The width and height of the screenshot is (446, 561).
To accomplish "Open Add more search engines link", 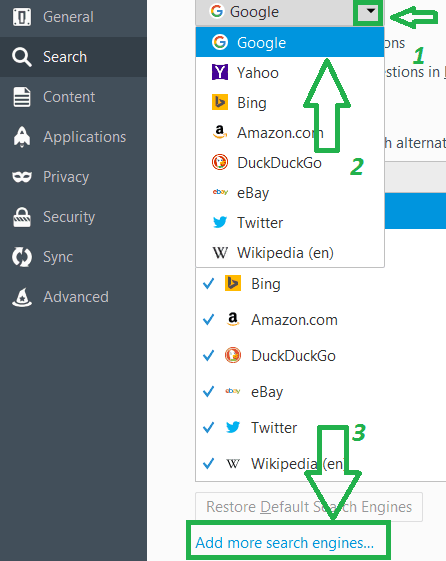I will click(x=285, y=543).
